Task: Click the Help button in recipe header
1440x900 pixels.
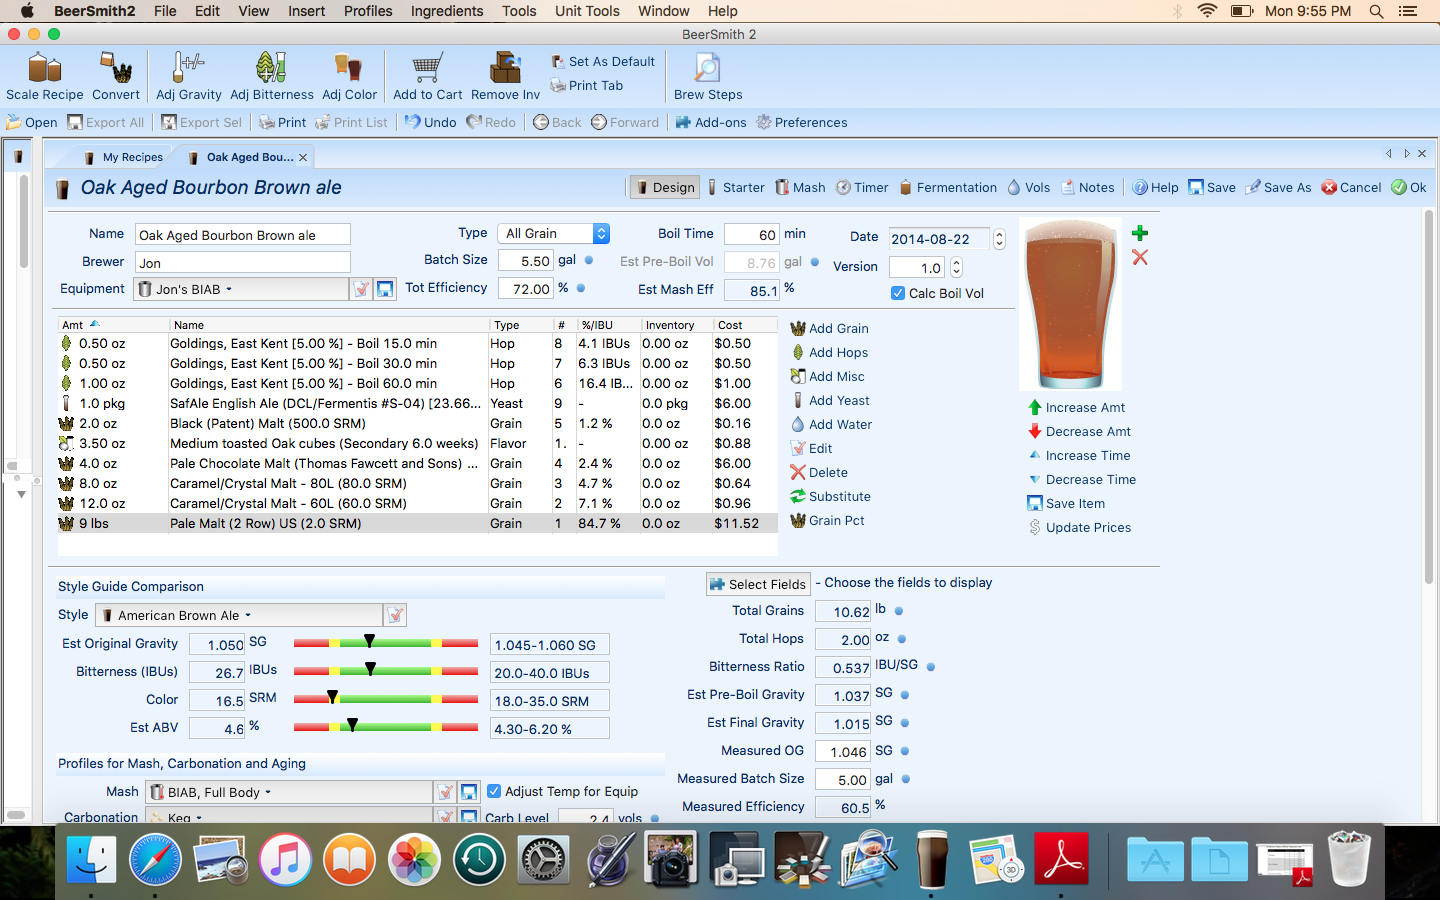Action: [1155, 187]
